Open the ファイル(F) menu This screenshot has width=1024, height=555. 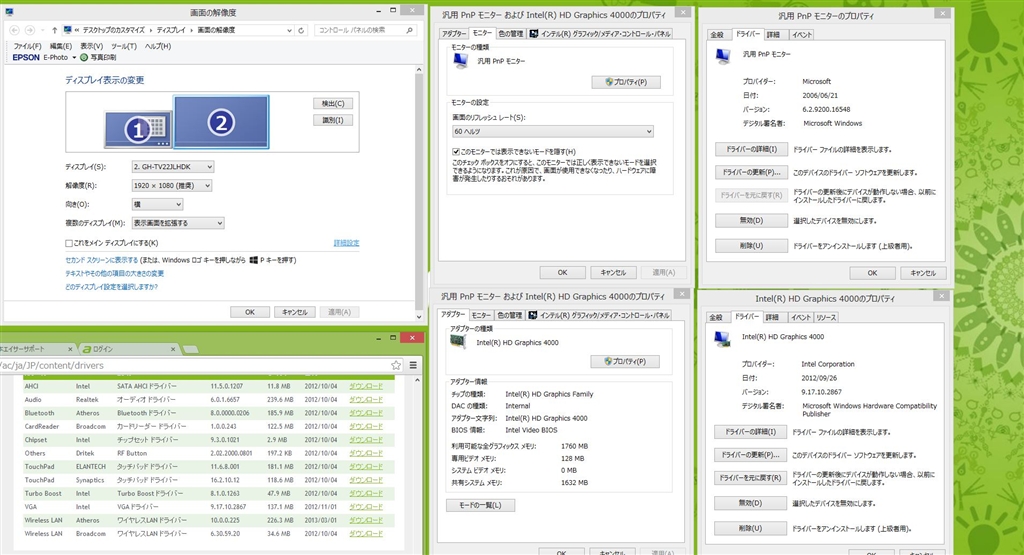click(27, 46)
